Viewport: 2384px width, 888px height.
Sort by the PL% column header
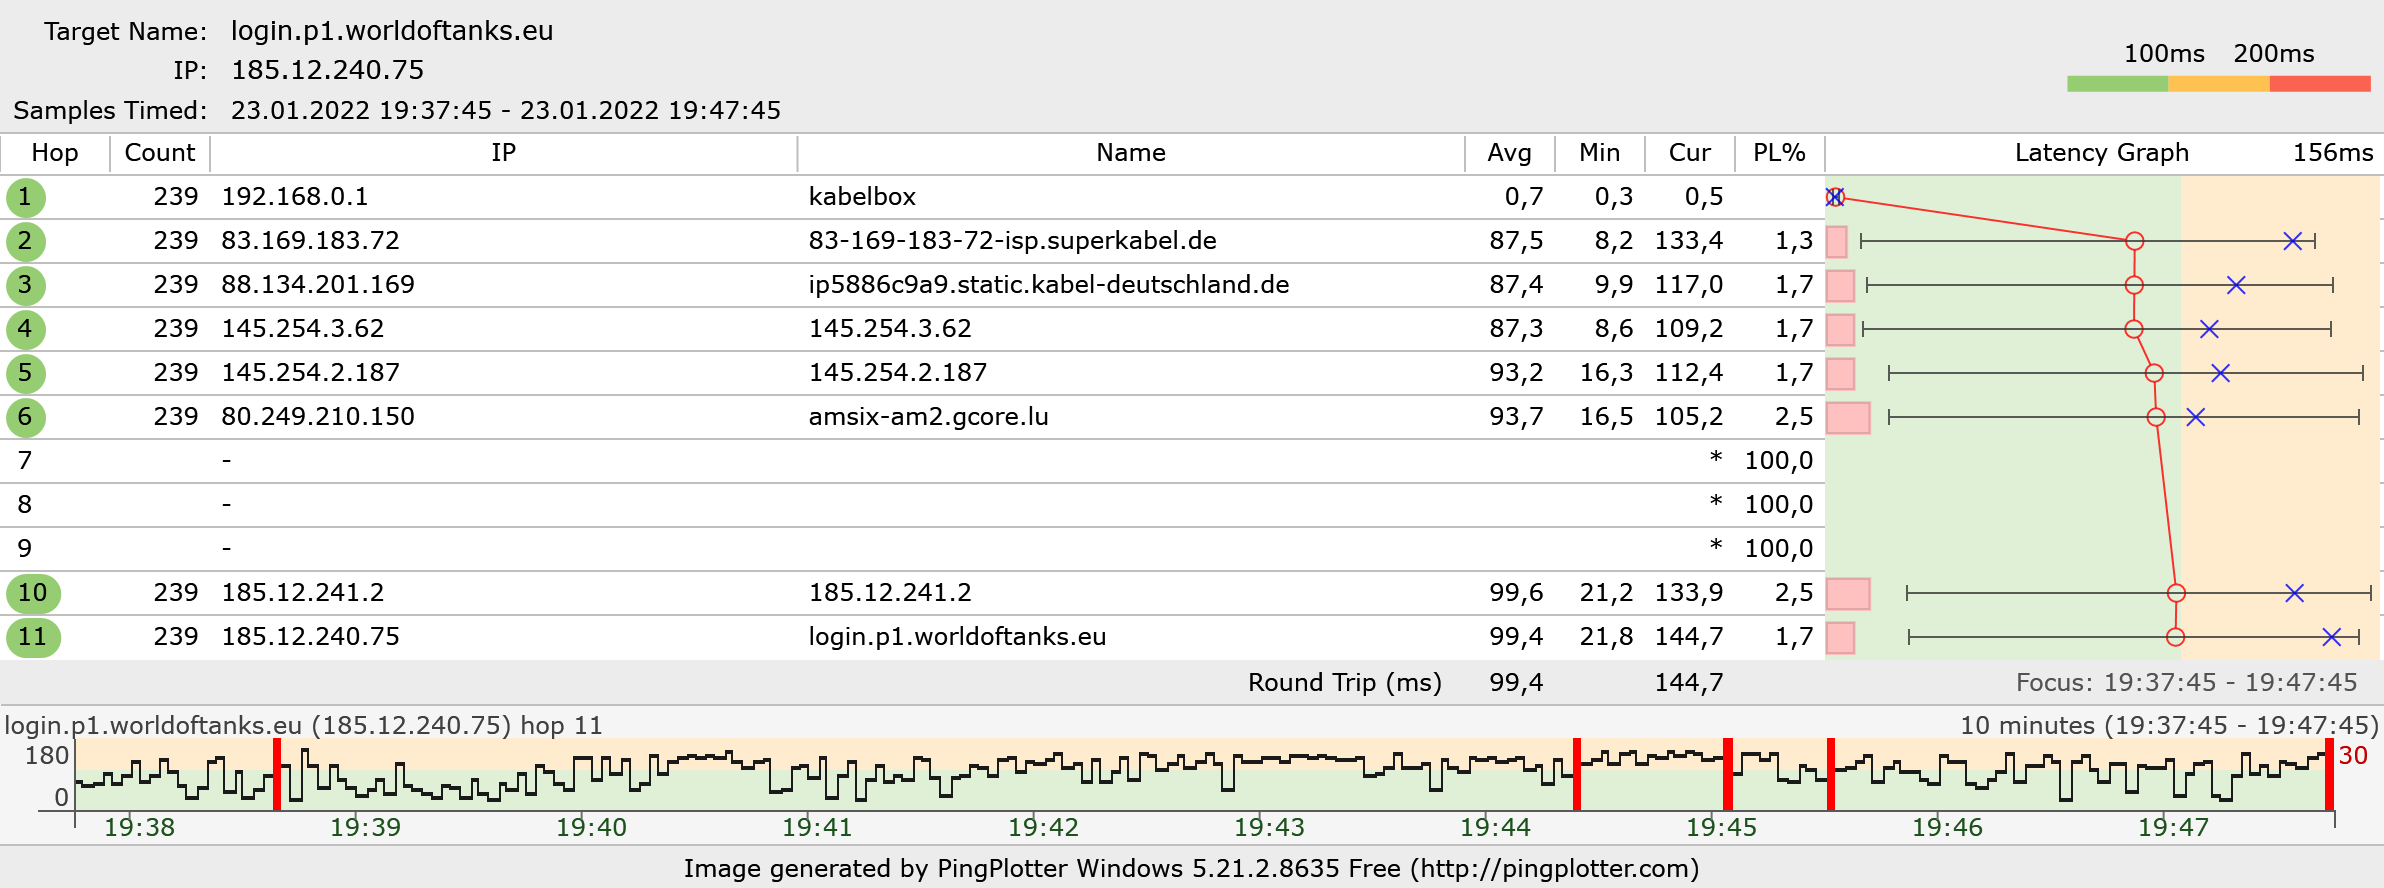(1778, 153)
